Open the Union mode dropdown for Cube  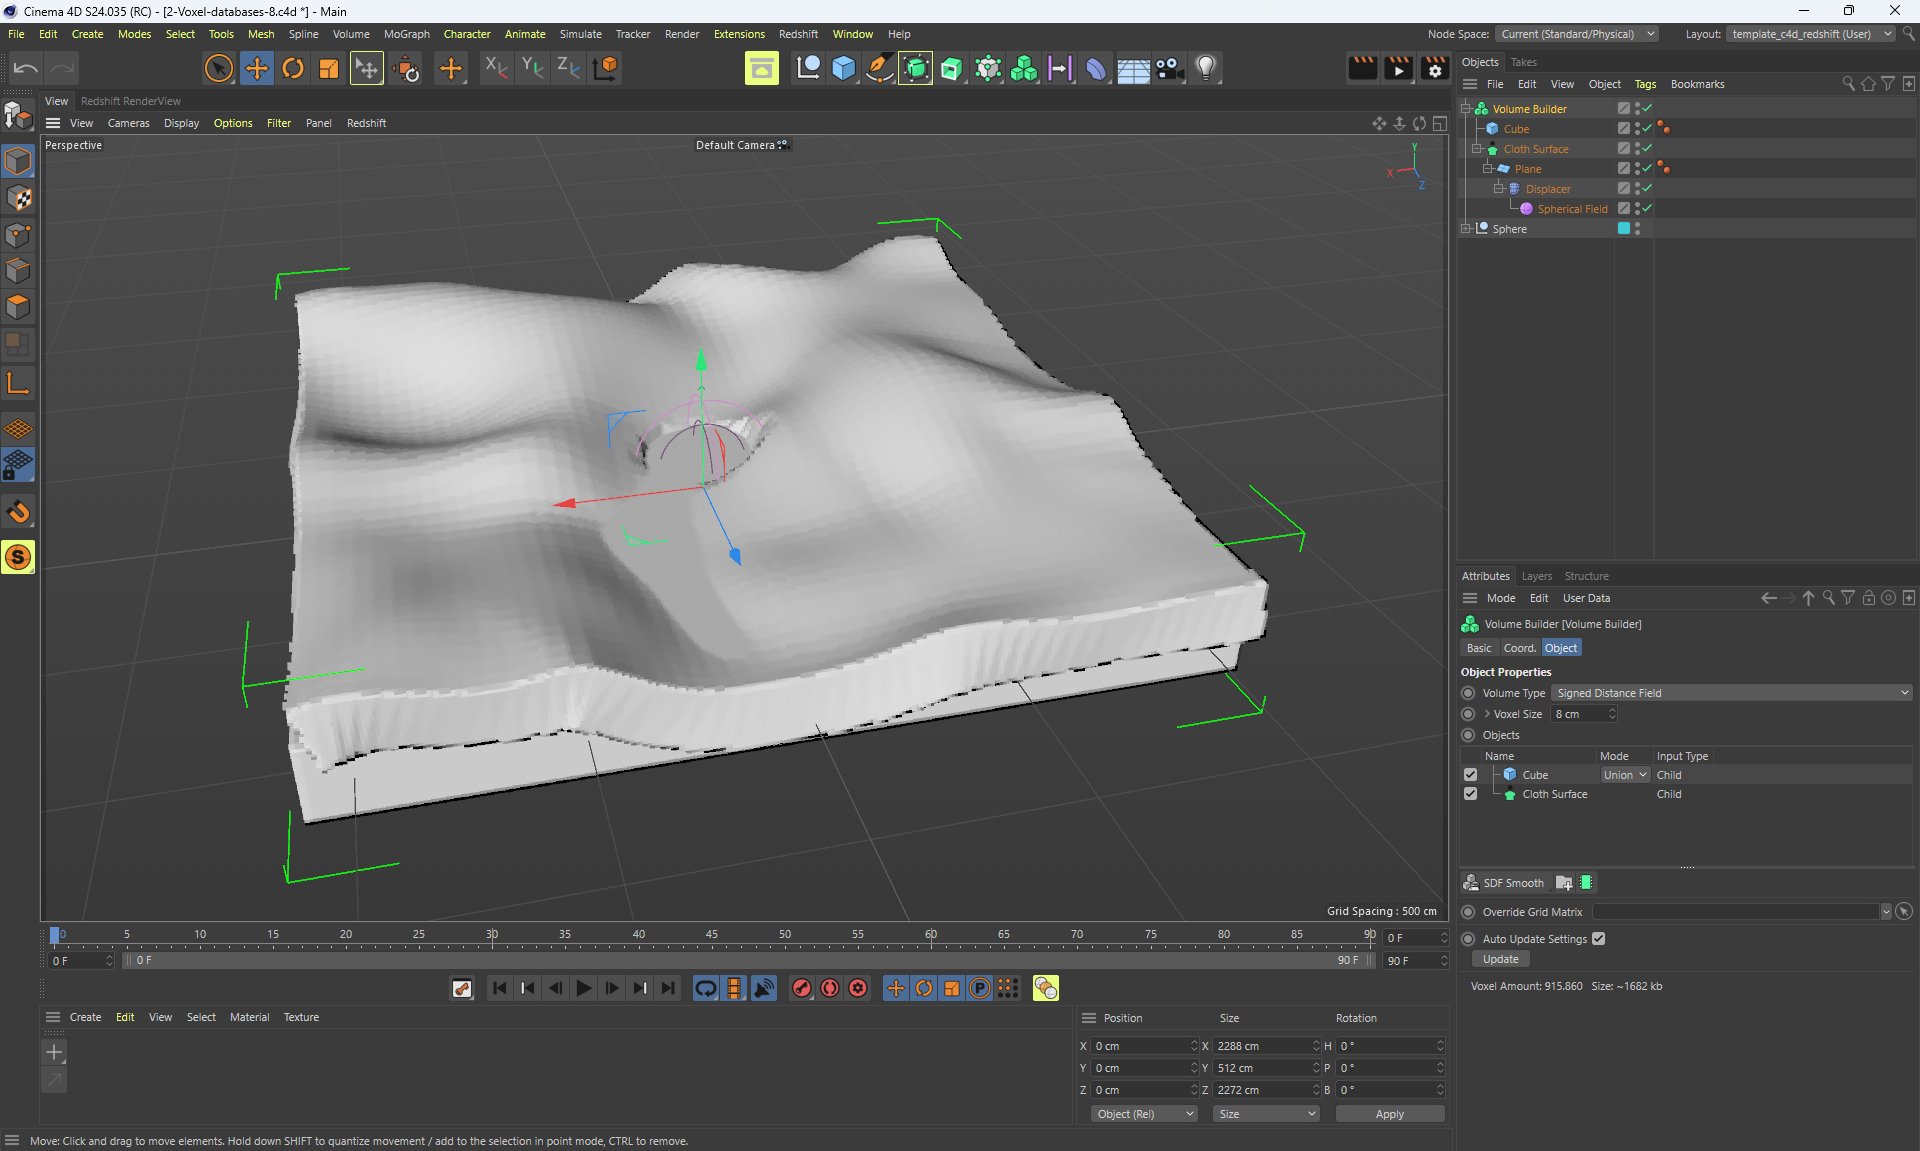point(1624,775)
